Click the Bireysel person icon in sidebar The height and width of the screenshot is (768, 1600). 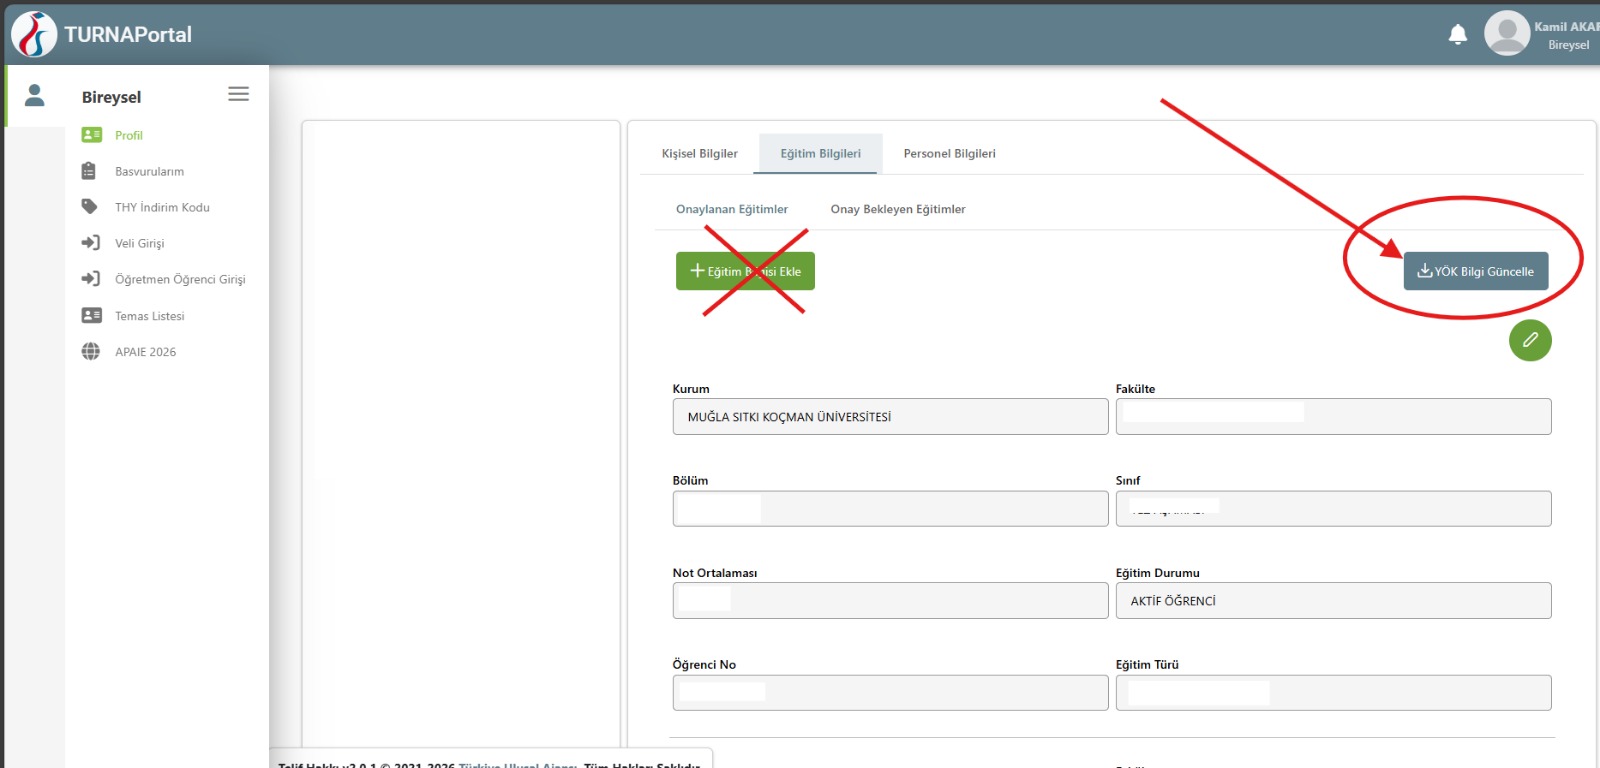(35, 96)
